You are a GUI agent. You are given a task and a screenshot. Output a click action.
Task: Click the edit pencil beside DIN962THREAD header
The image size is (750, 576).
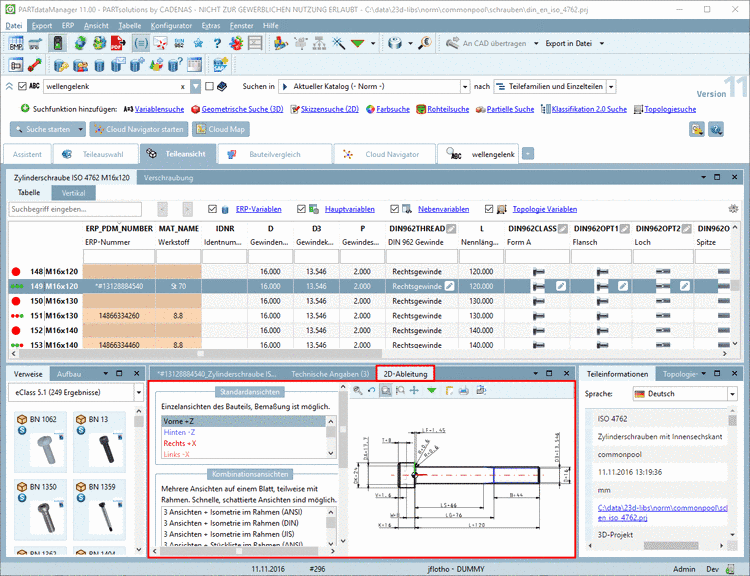(x=451, y=229)
